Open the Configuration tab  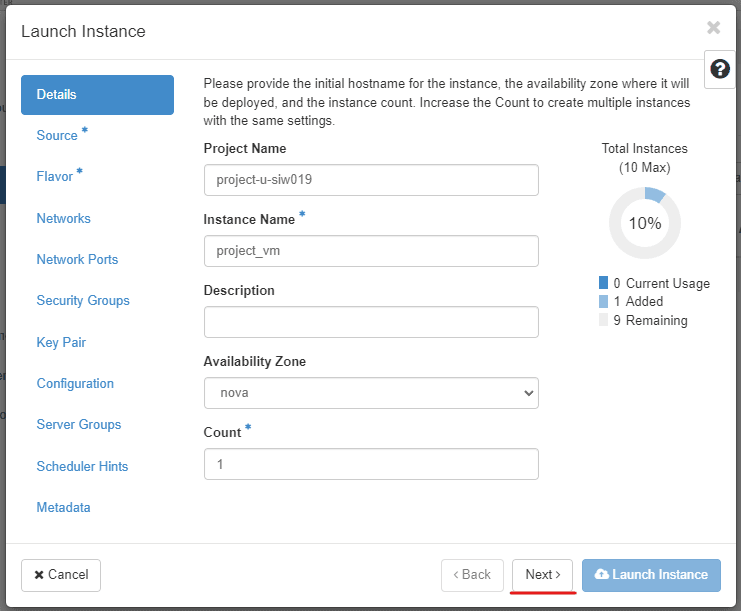tap(75, 383)
